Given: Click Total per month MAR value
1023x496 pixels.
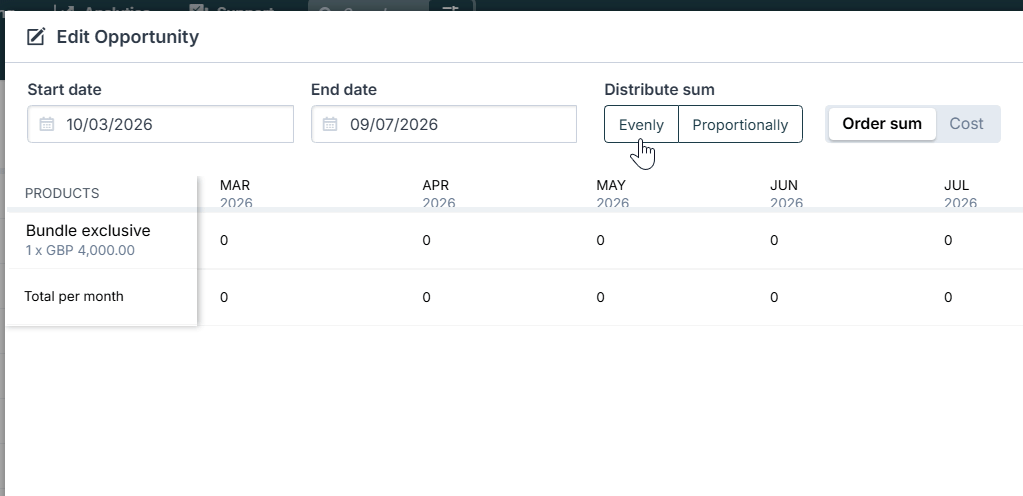Looking at the screenshot, I should (x=224, y=298).
